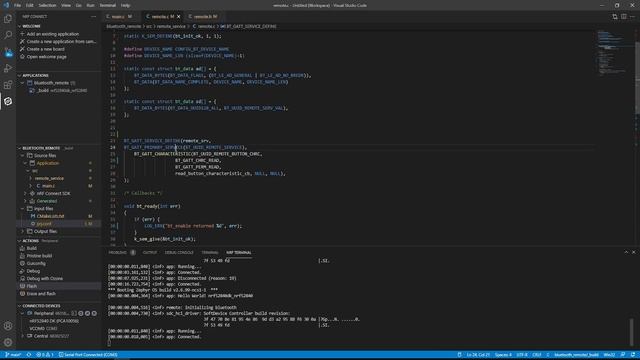Click the terminal panel vertical scrollbar
The height and width of the screenshot is (360, 640).
(x=631, y=331)
